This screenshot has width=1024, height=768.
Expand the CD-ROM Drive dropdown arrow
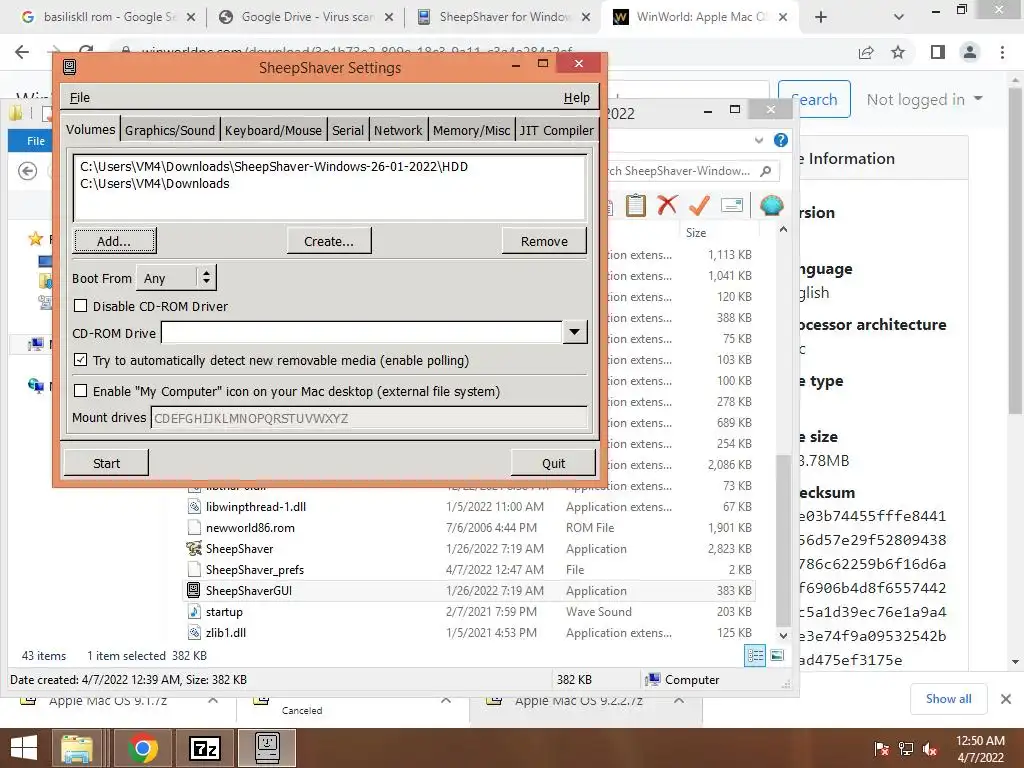575,332
